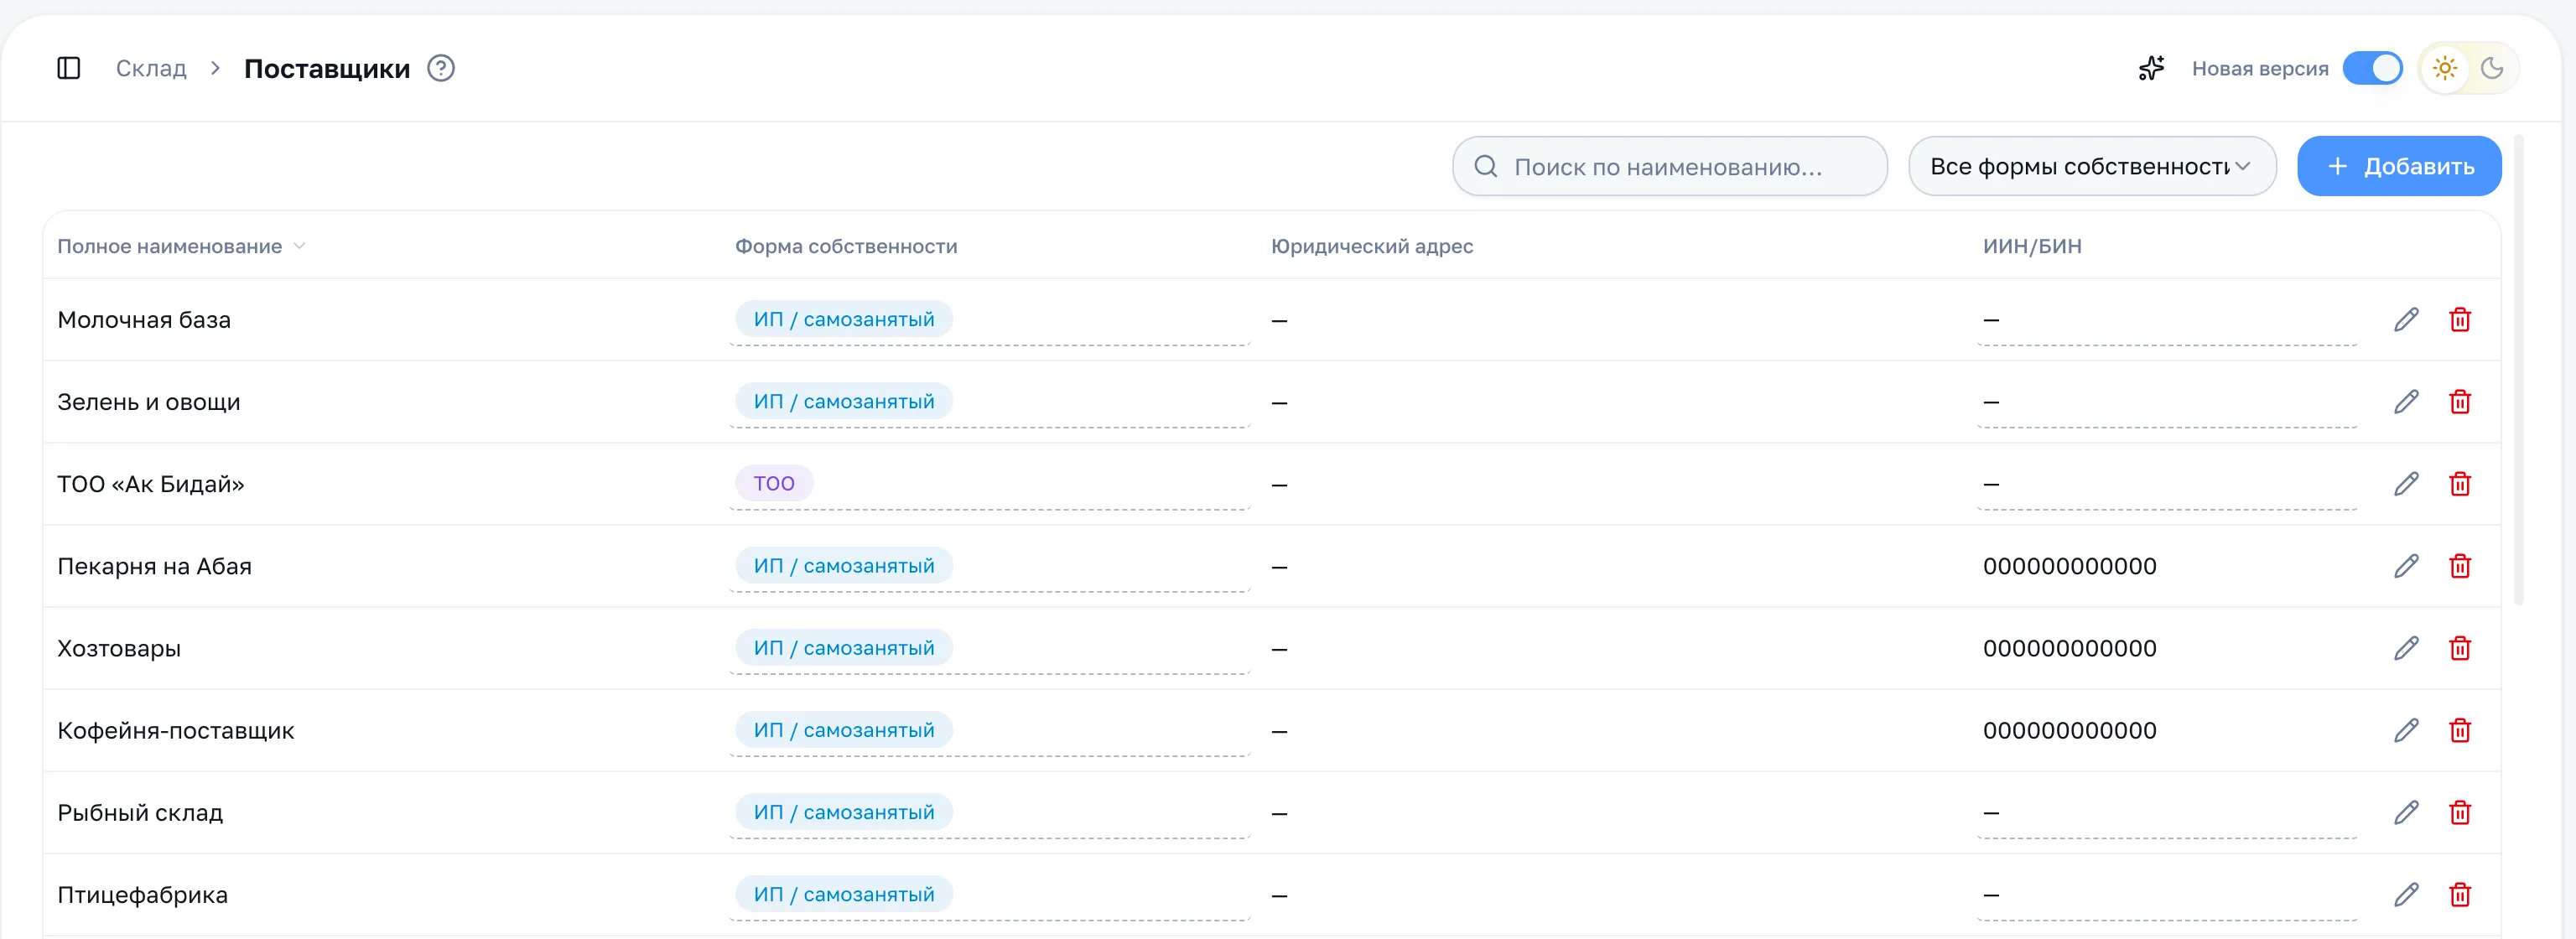Toggle the Новая версия switch

[x=2372, y=68]
